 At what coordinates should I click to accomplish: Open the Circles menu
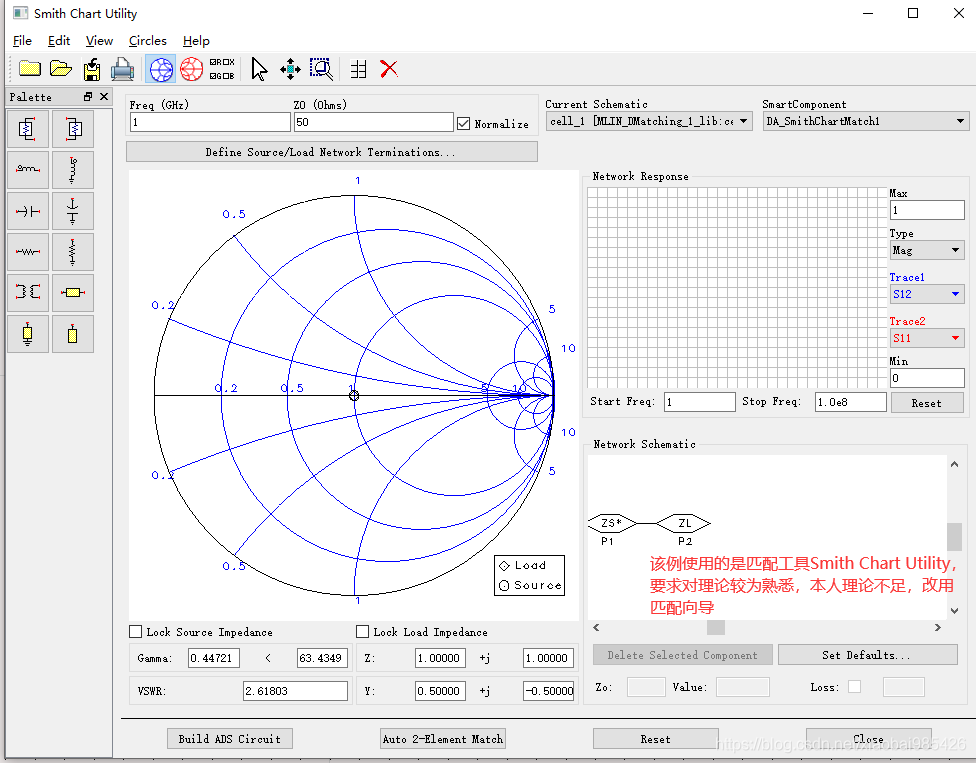[148, 40]
